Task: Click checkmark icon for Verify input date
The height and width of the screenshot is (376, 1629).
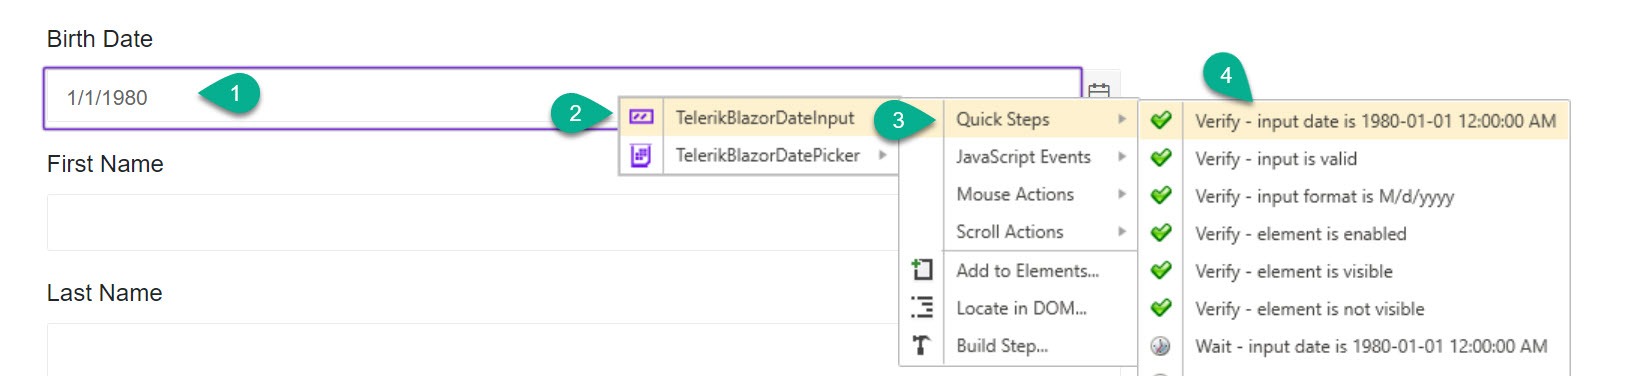Action: (1160, 120)
